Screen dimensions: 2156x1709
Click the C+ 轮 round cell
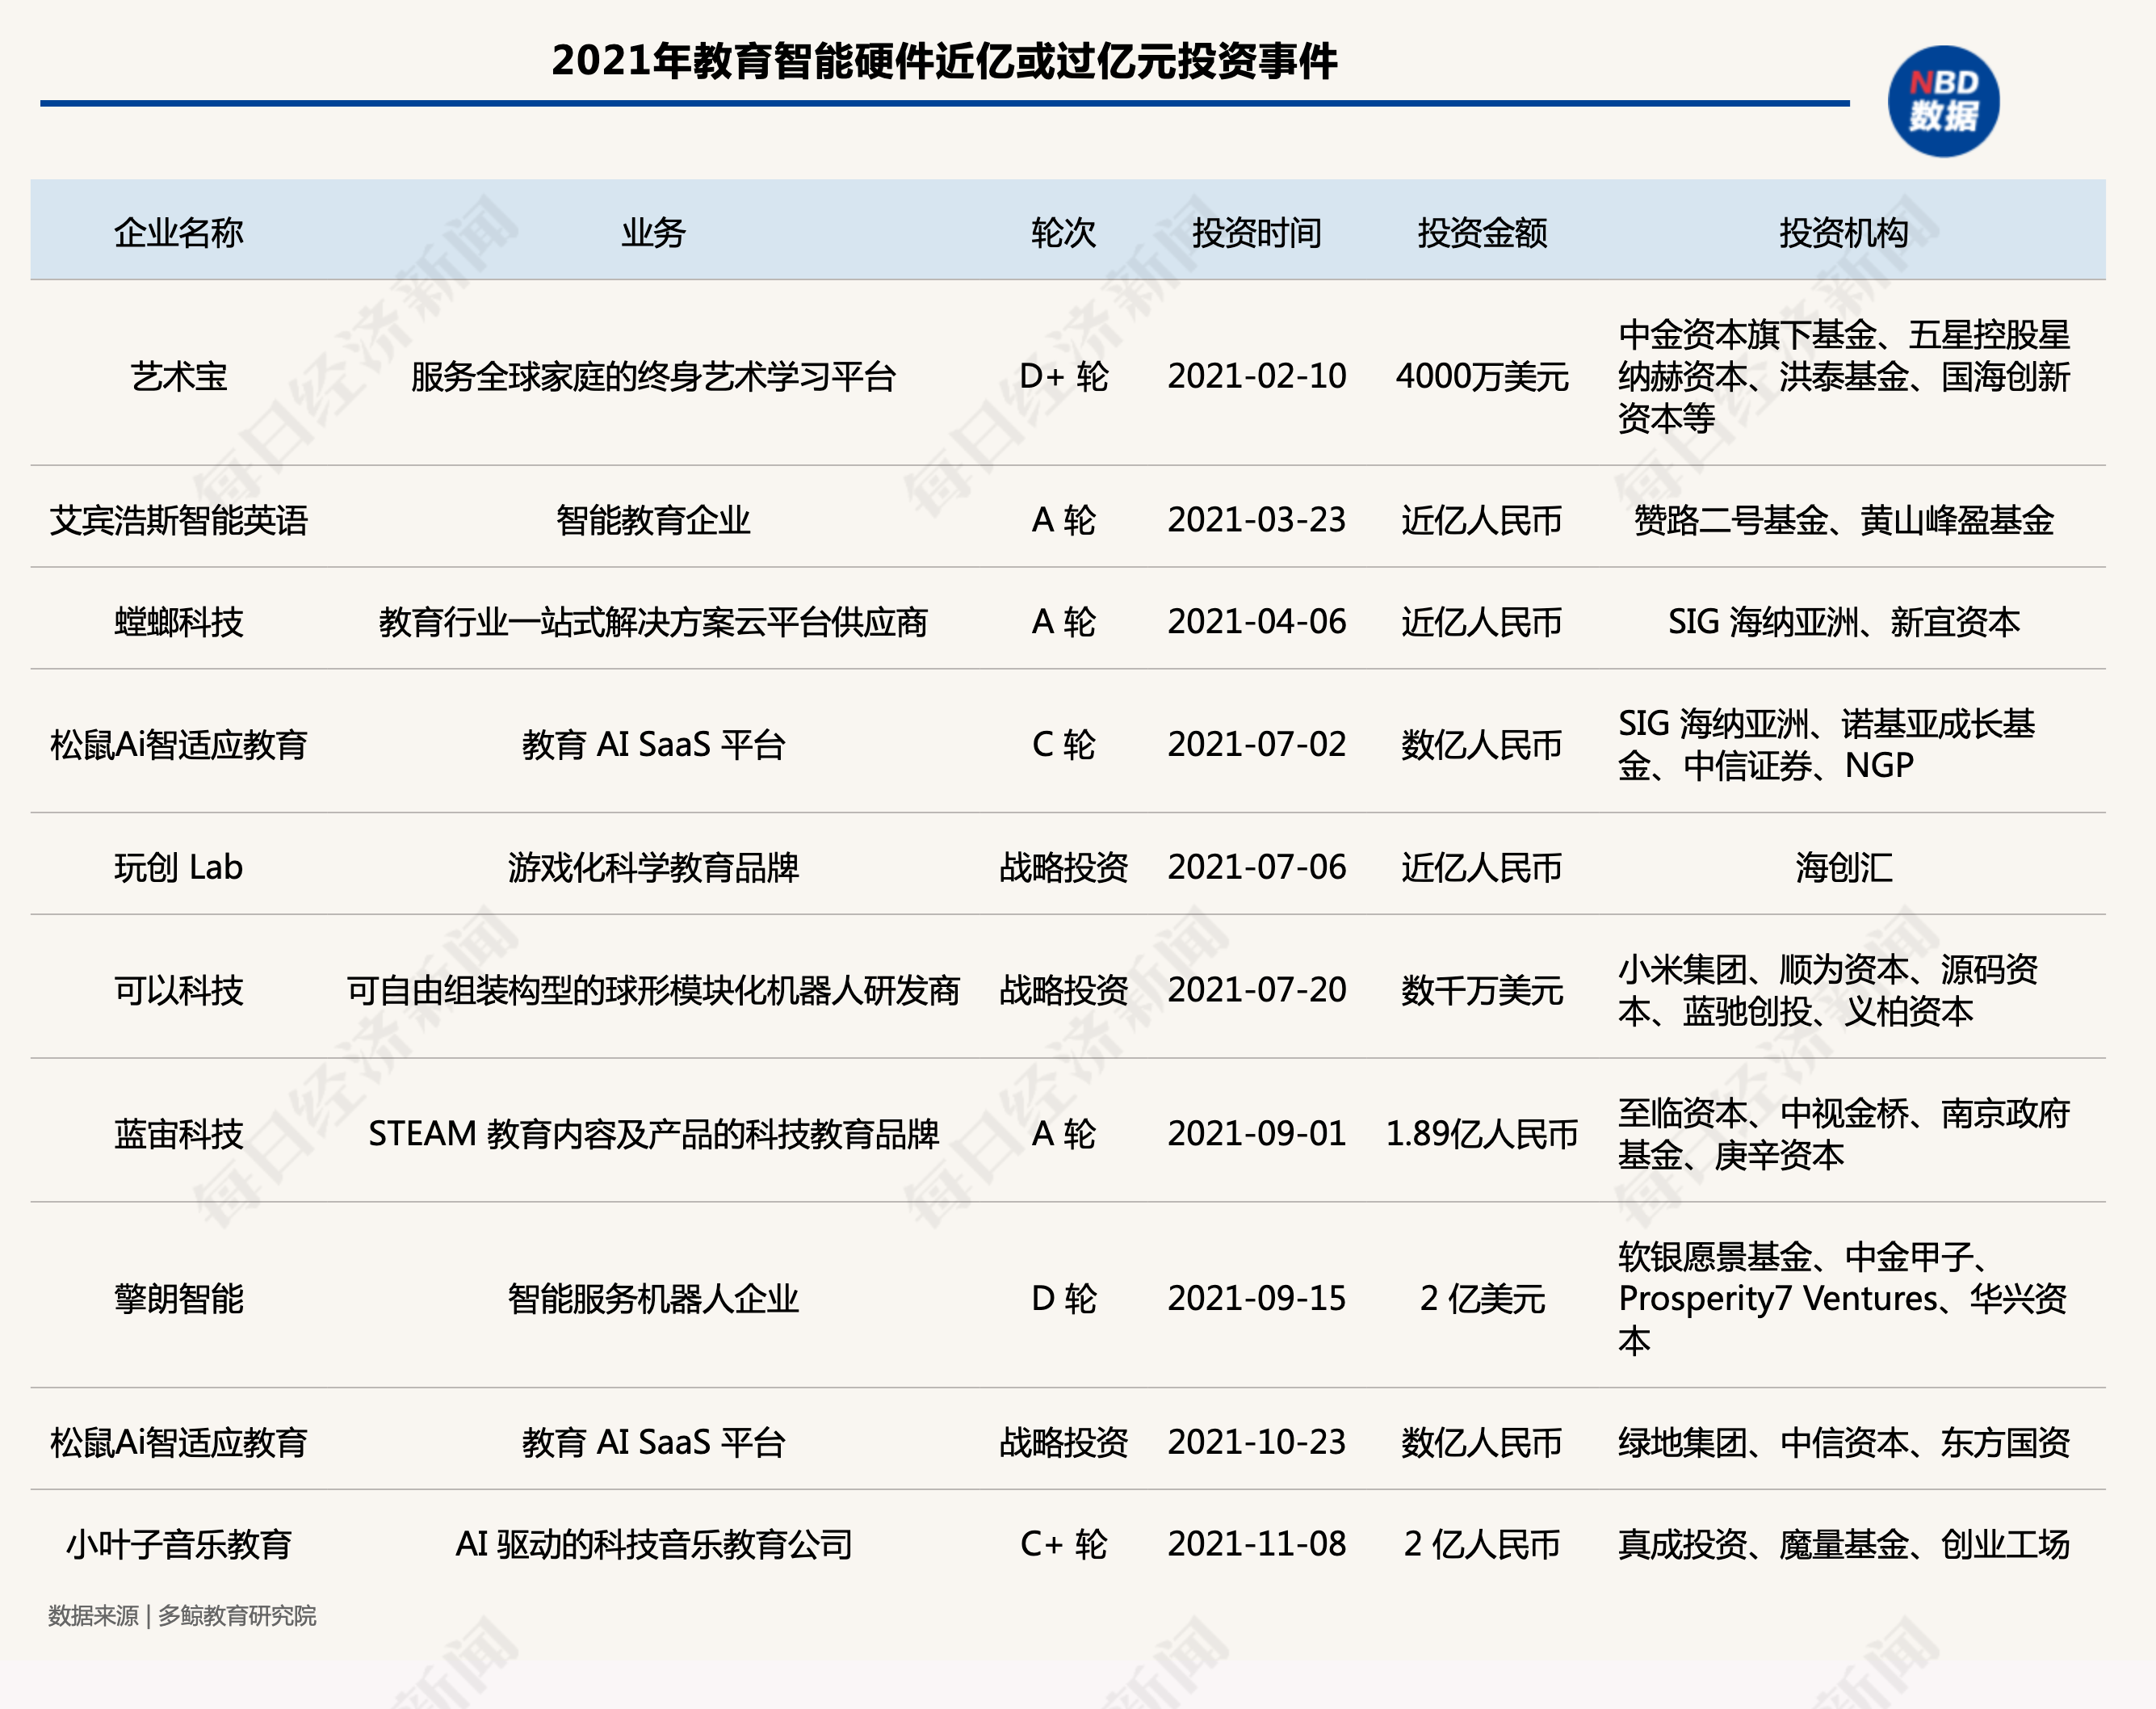click(x=1063, y=1545)
